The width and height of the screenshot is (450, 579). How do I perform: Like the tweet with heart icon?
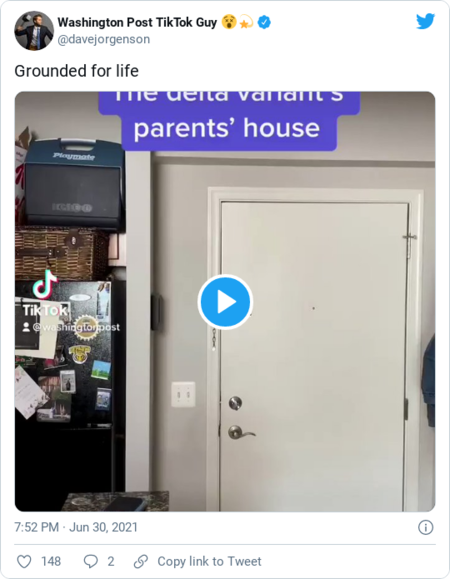click(24, 561)
